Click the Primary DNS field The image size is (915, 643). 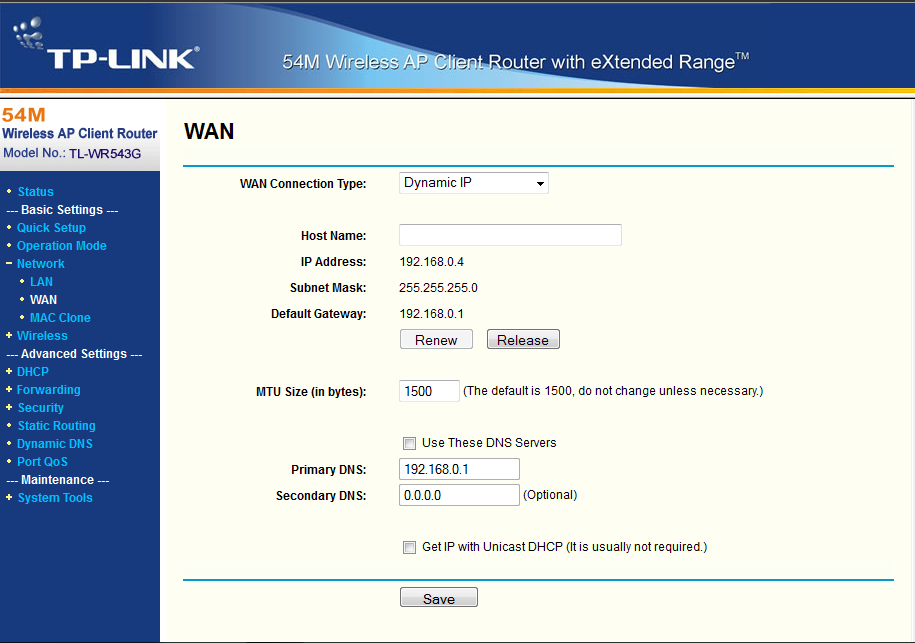[459, 469]
